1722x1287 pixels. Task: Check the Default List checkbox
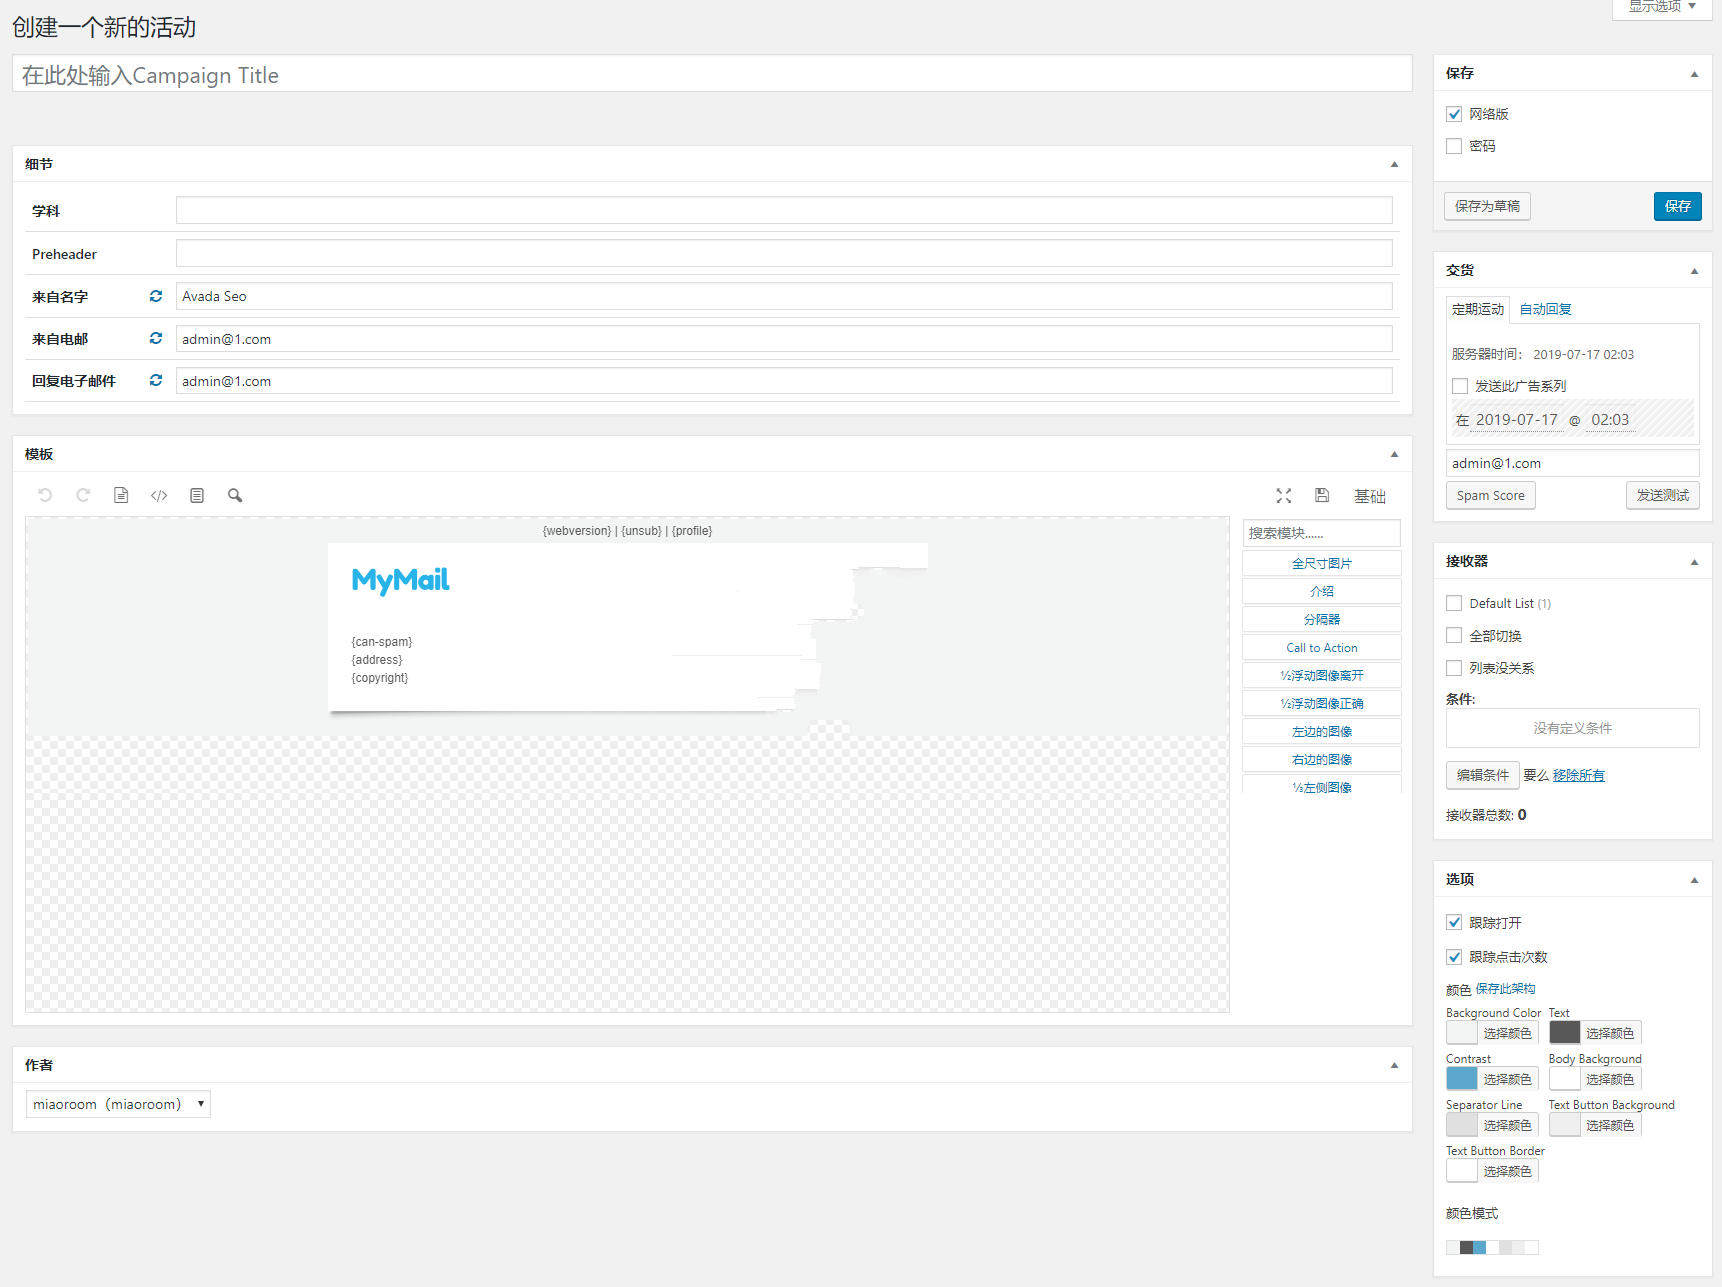(1454, 603)
